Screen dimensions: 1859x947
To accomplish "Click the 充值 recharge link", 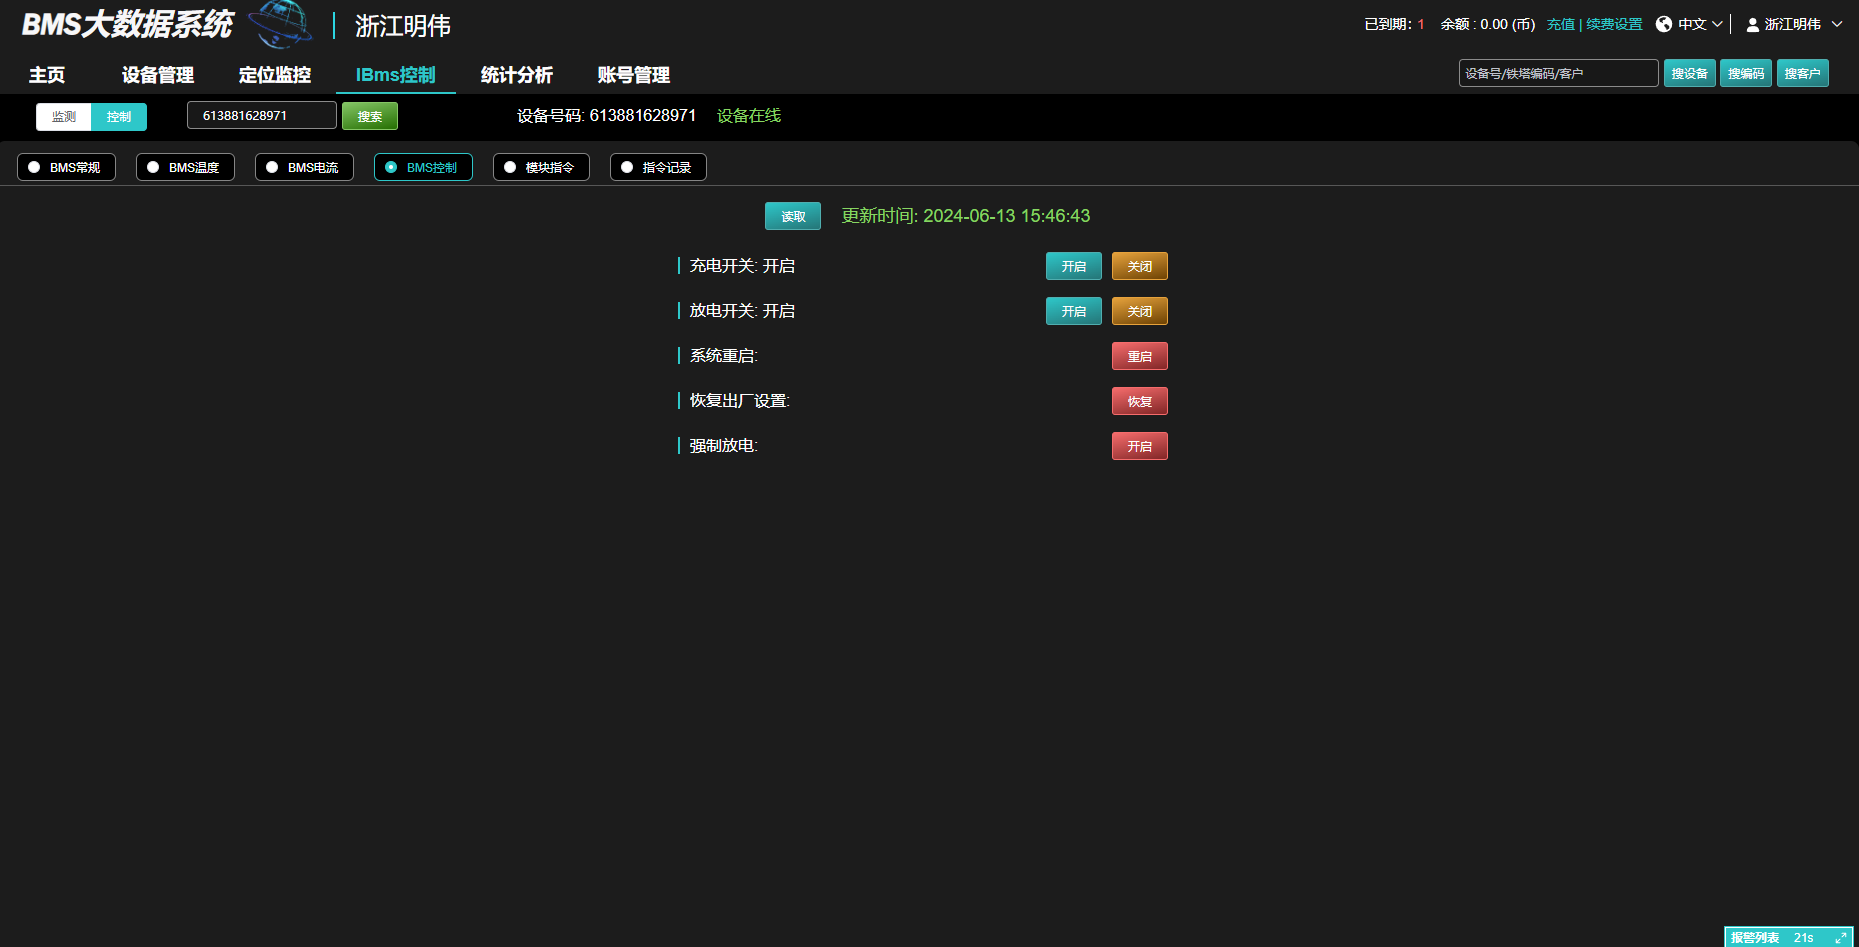I will pos(1560,24).
